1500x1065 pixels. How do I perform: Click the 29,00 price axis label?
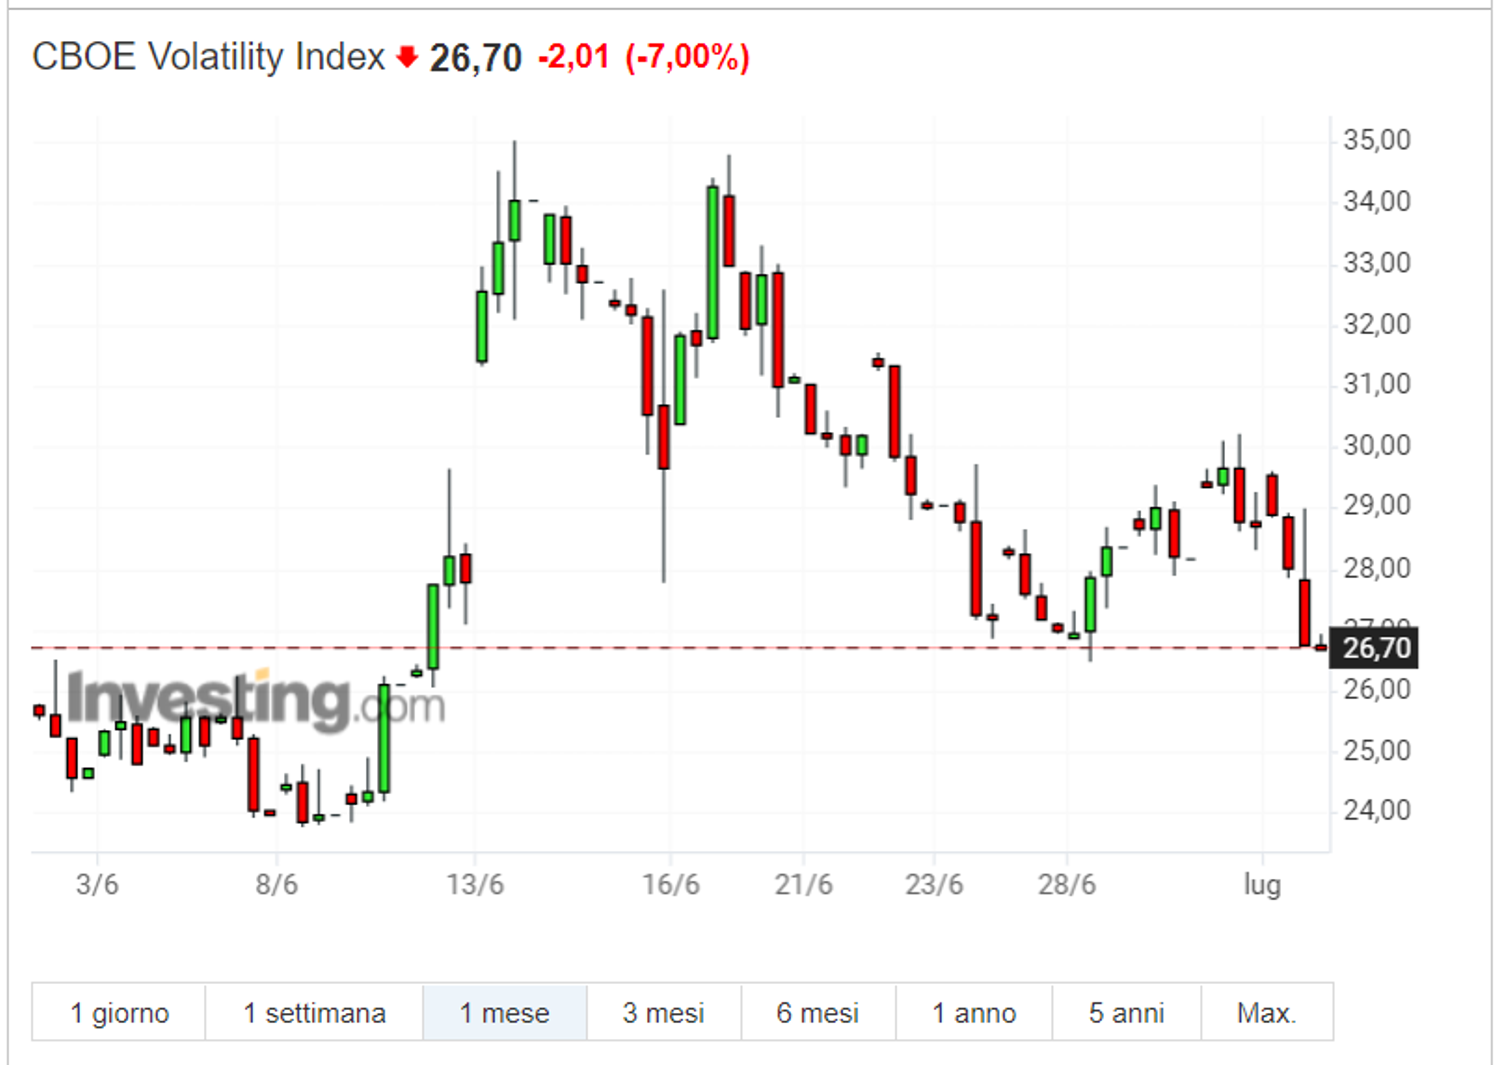pos(1377,505)
